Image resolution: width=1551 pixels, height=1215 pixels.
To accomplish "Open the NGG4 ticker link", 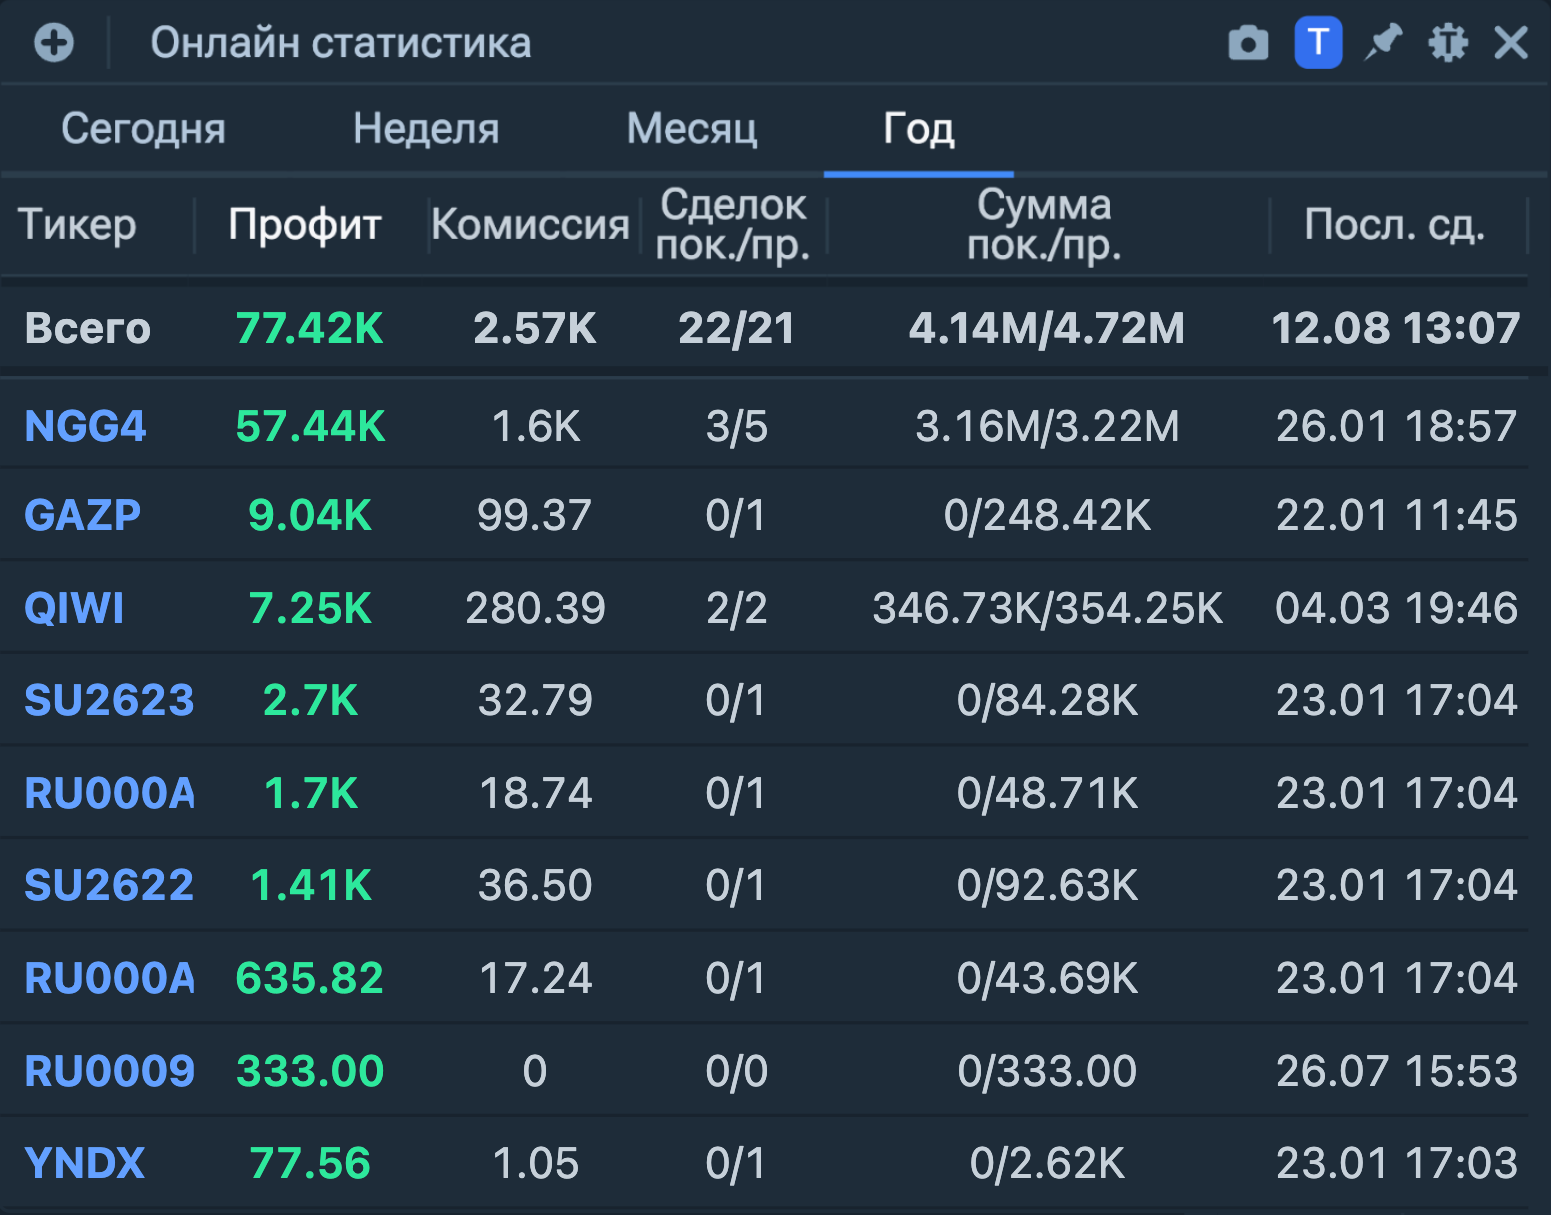I will (x=85, y=427).
